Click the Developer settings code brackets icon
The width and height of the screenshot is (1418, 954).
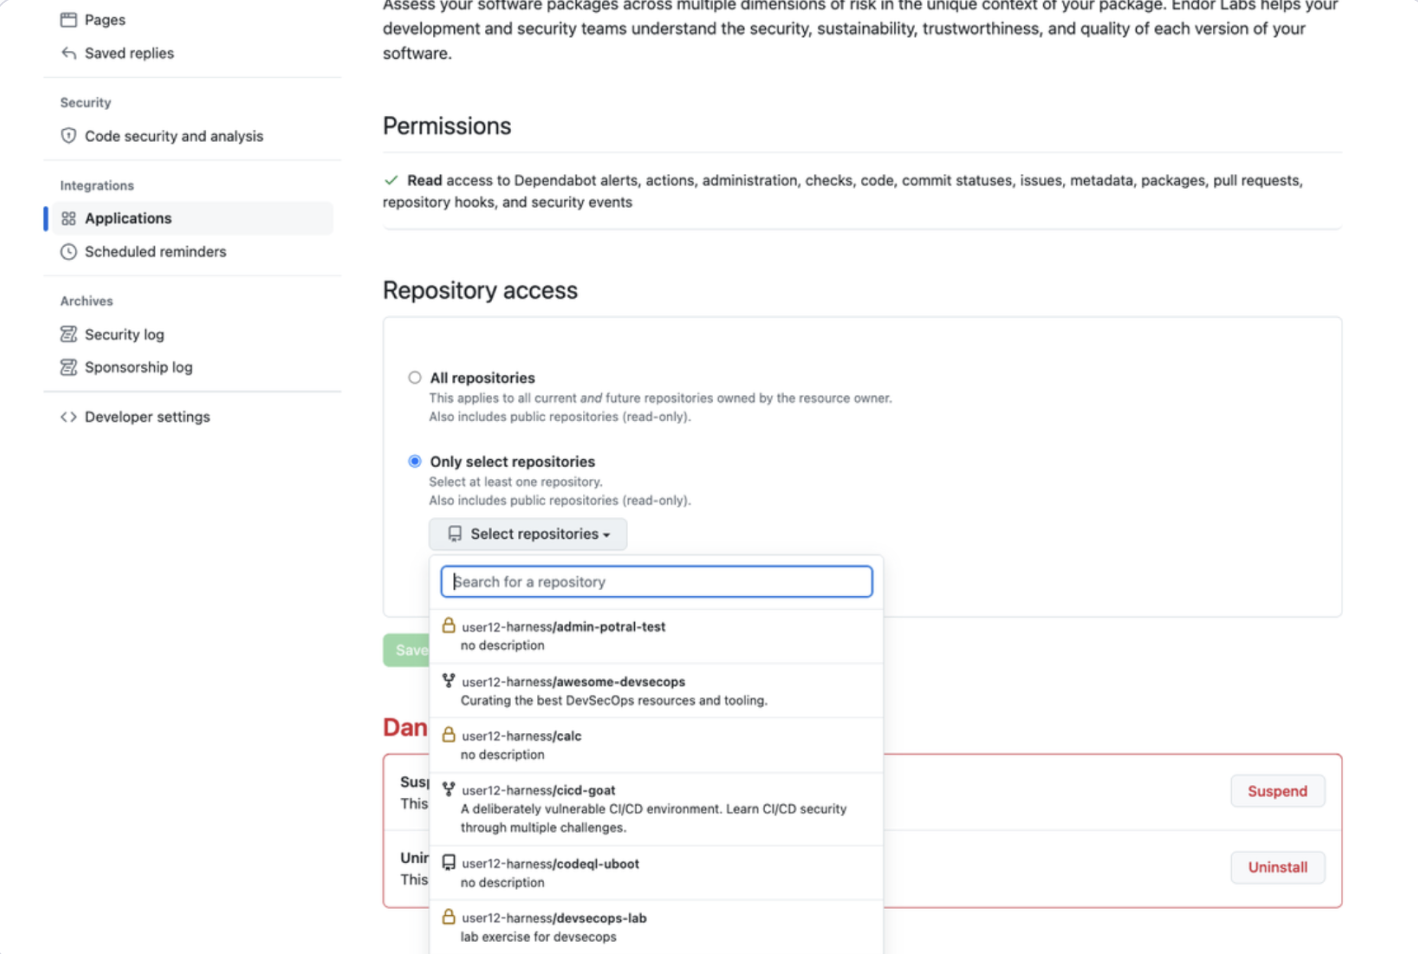(68, 417)
